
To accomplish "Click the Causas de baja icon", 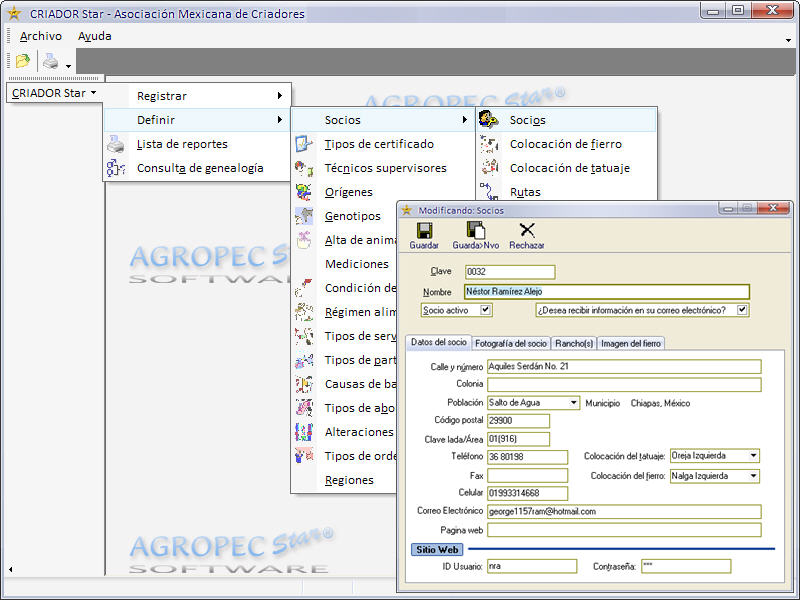I will [x=304, y=384].
